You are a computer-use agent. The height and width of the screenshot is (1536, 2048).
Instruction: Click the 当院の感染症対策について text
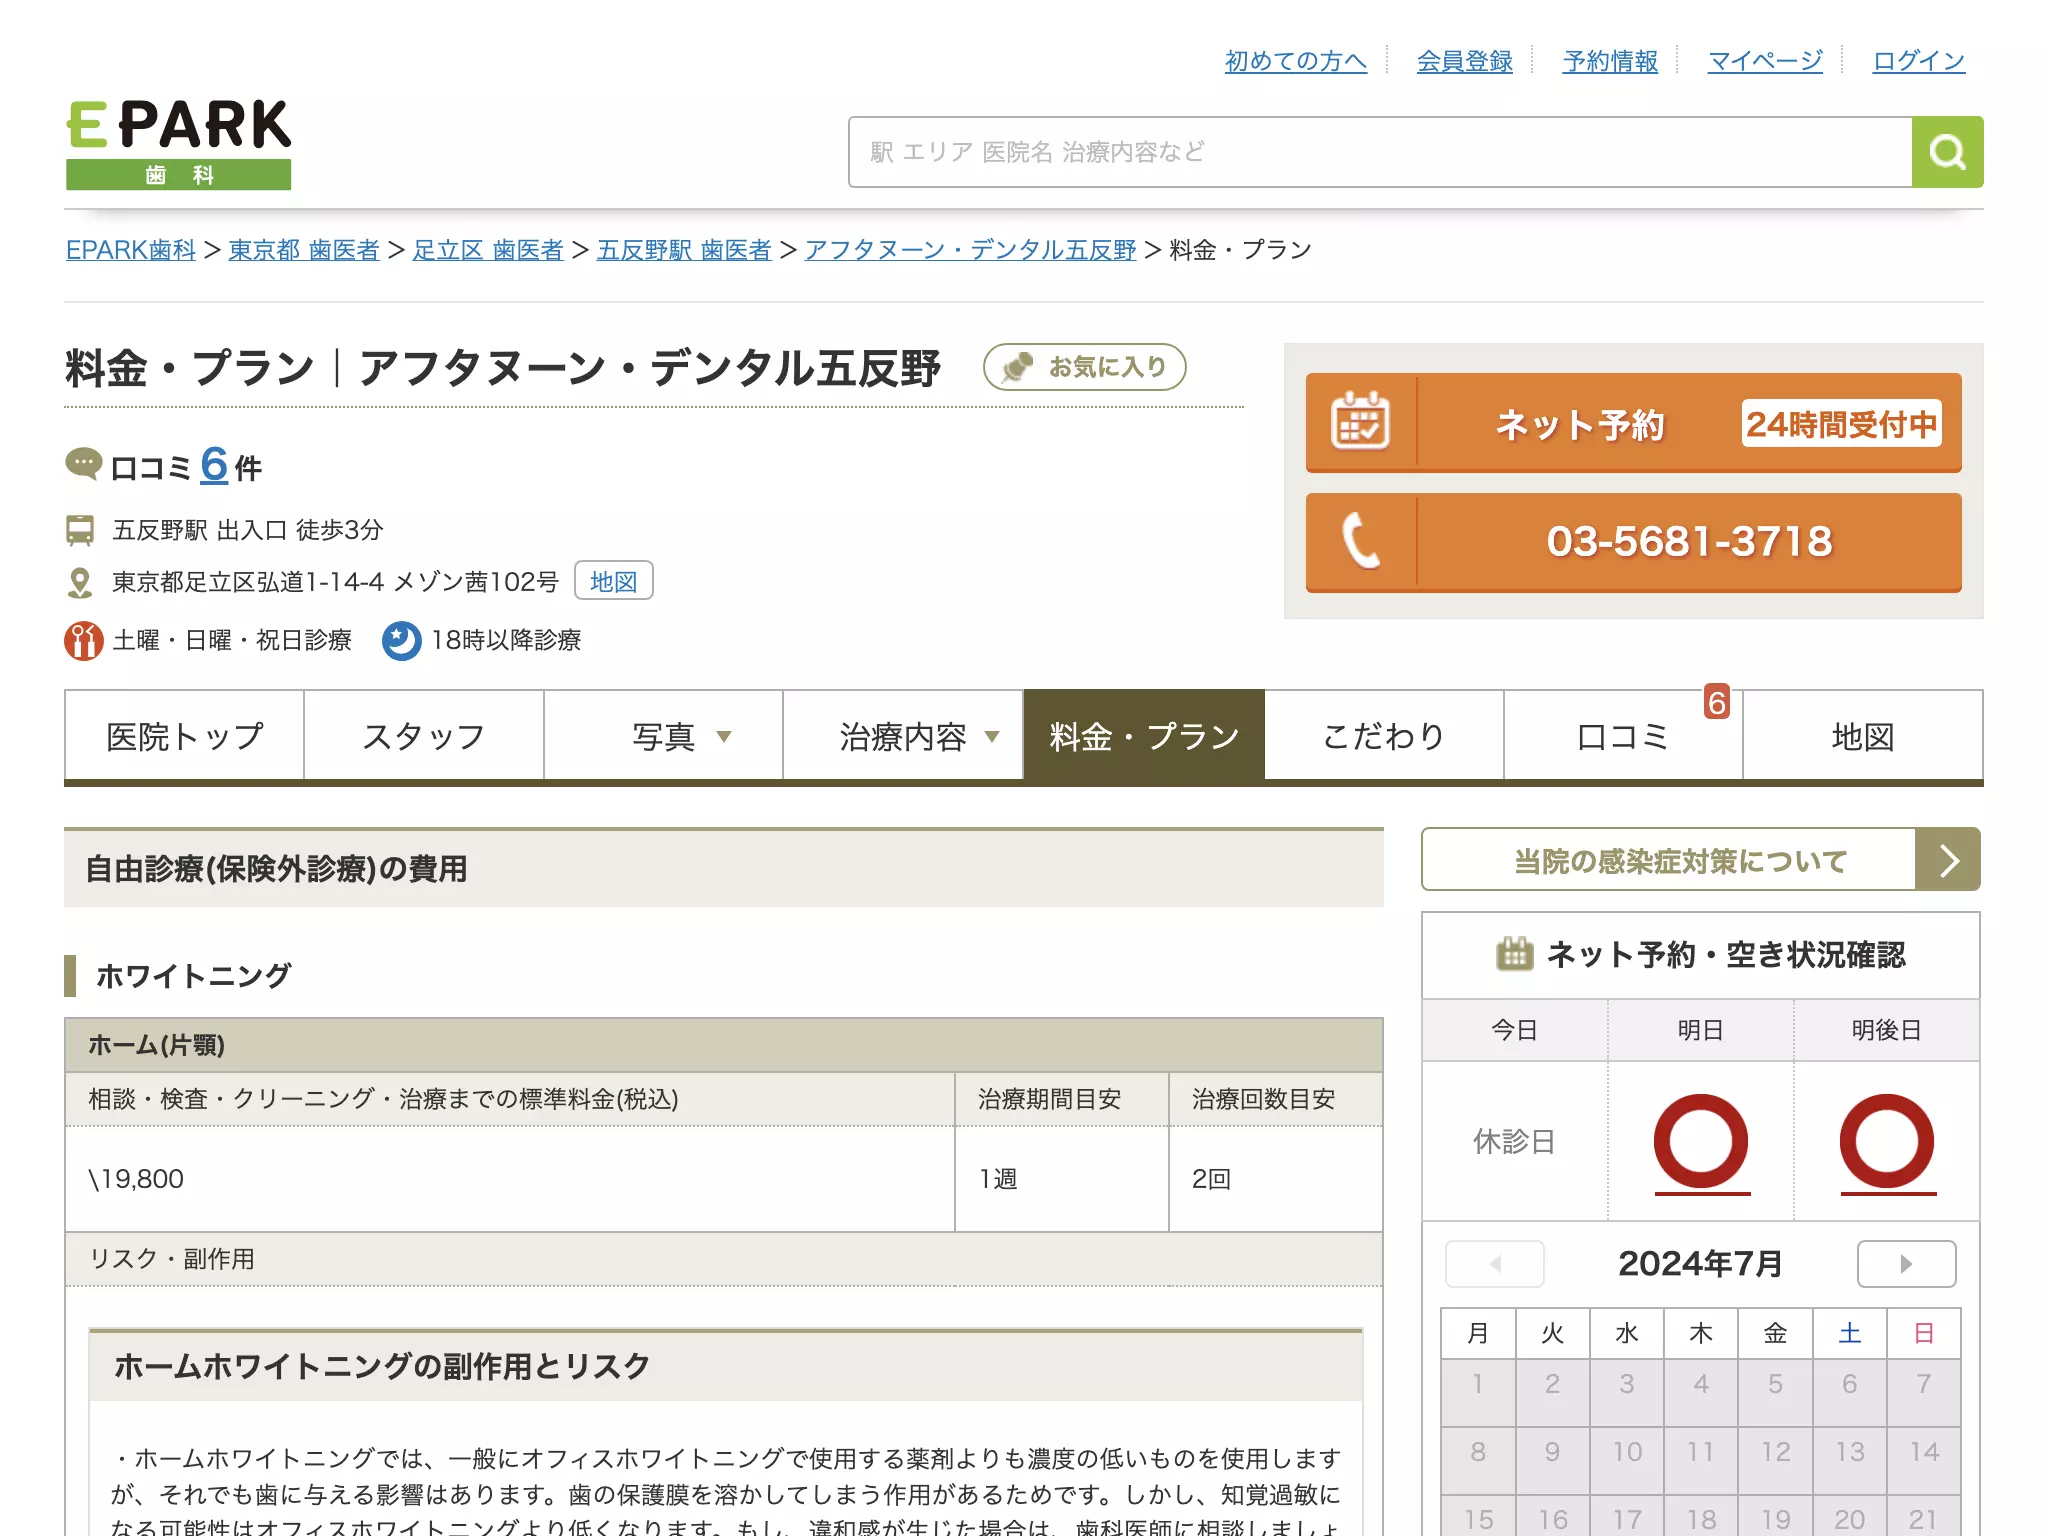pos(1680,861)
